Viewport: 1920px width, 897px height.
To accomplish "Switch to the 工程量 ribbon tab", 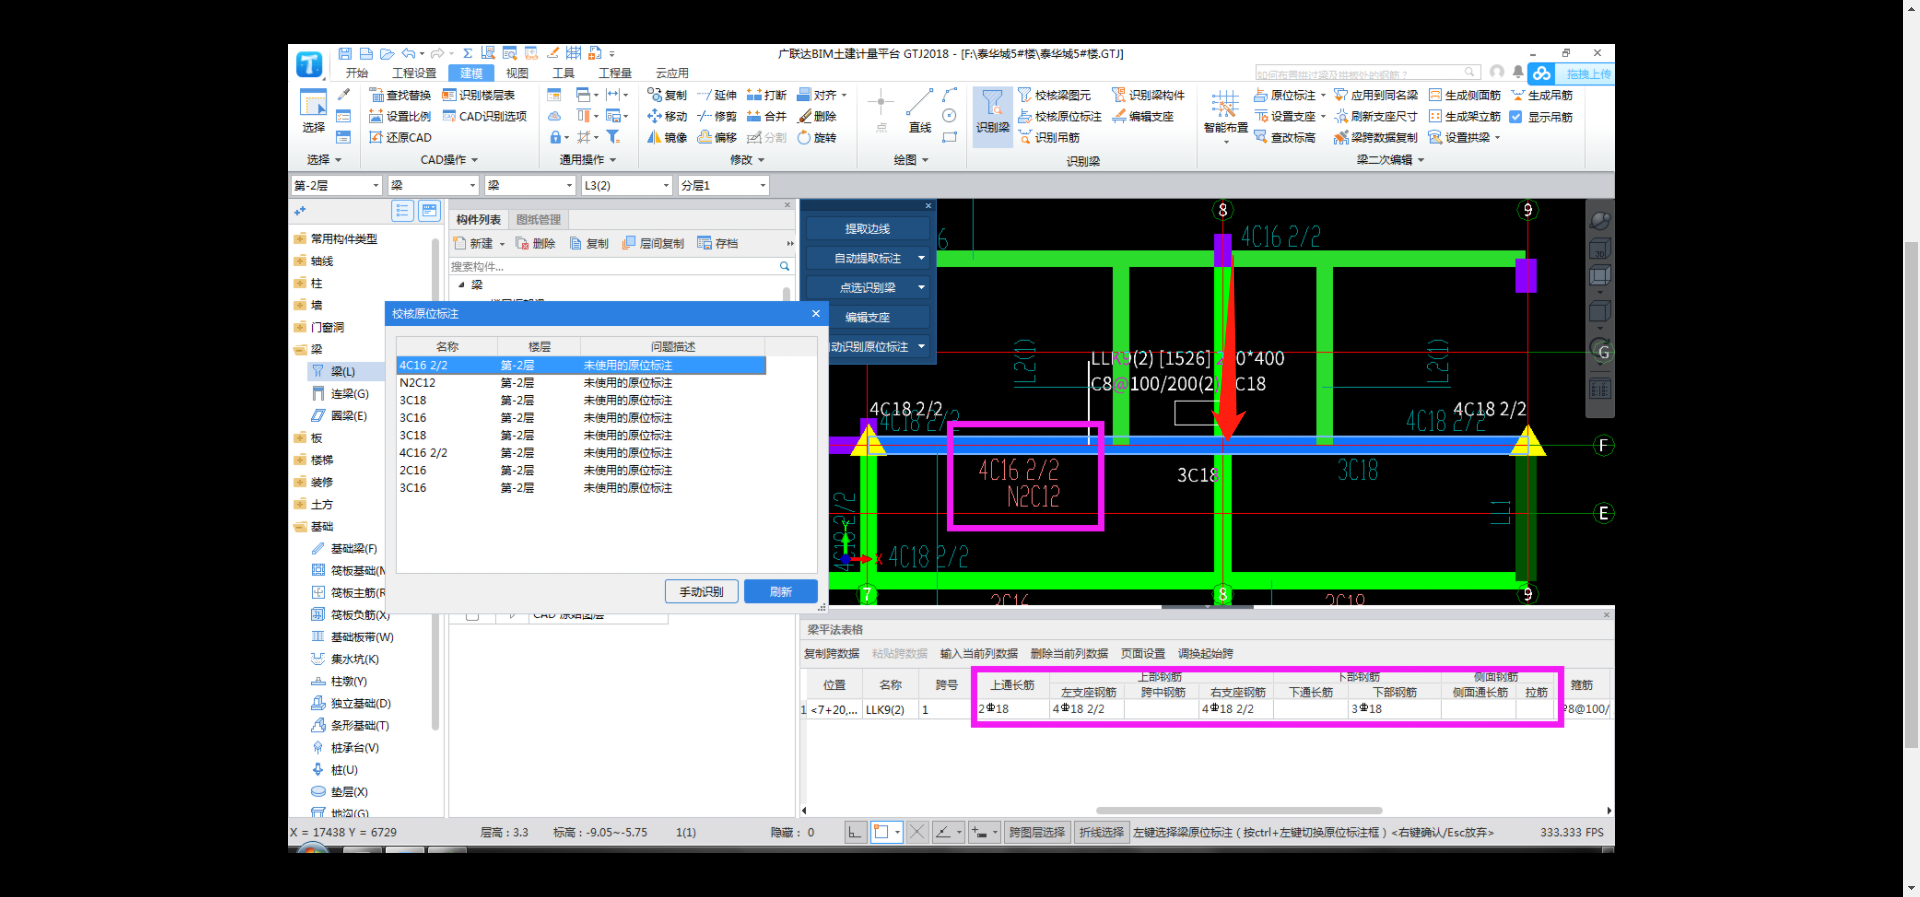I will click(615, 73).
